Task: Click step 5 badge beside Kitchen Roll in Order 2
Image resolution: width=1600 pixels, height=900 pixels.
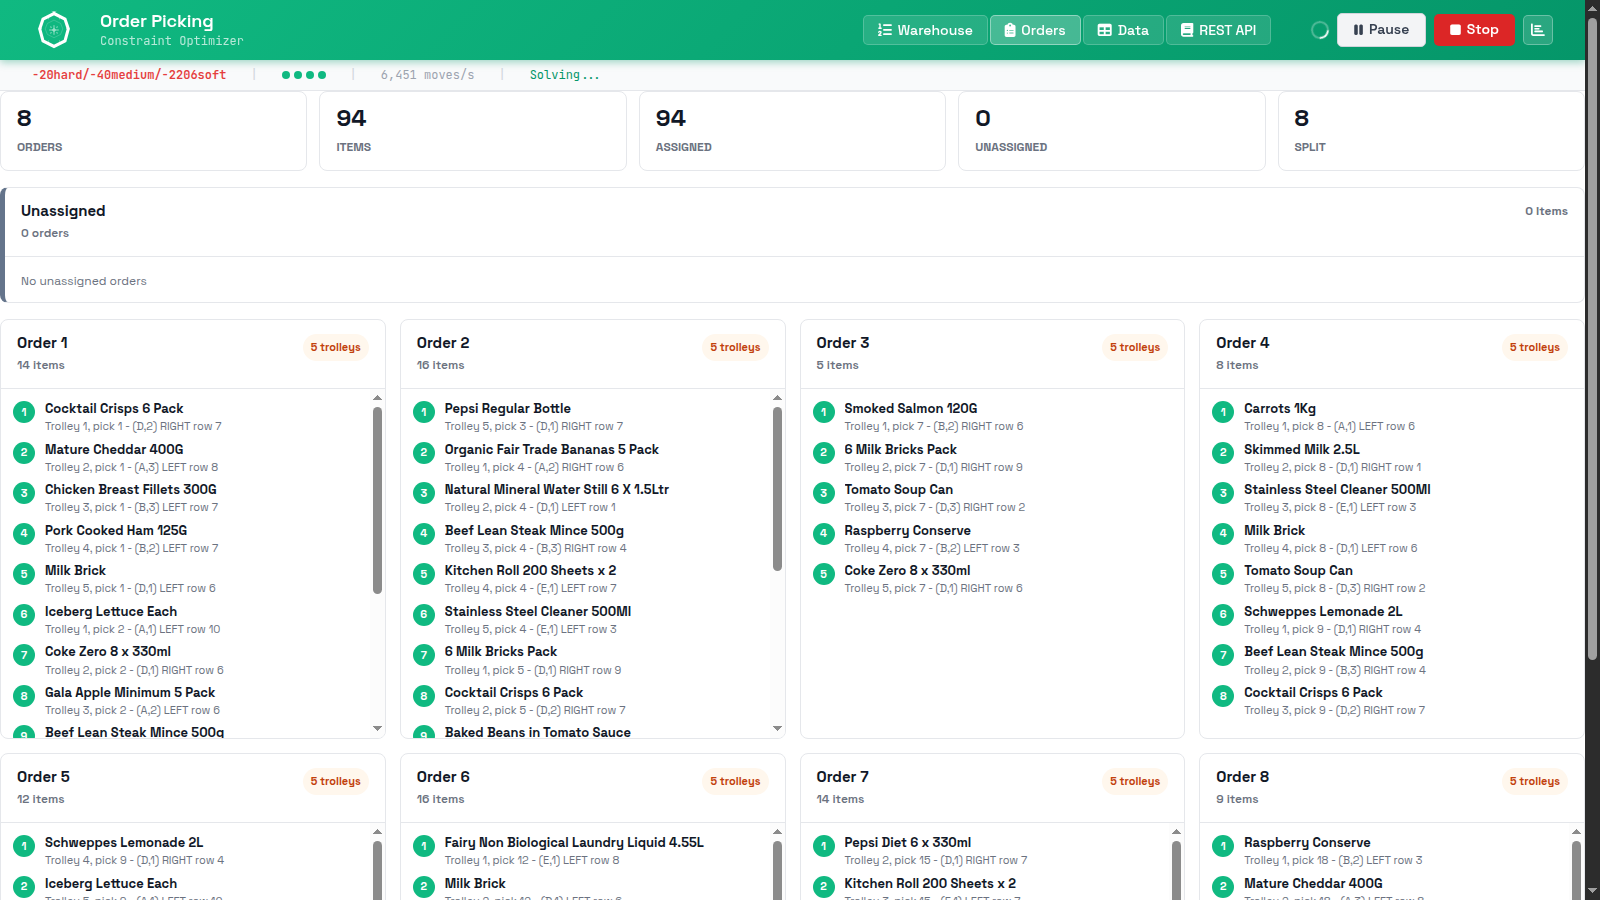Action: coord(424,574)
